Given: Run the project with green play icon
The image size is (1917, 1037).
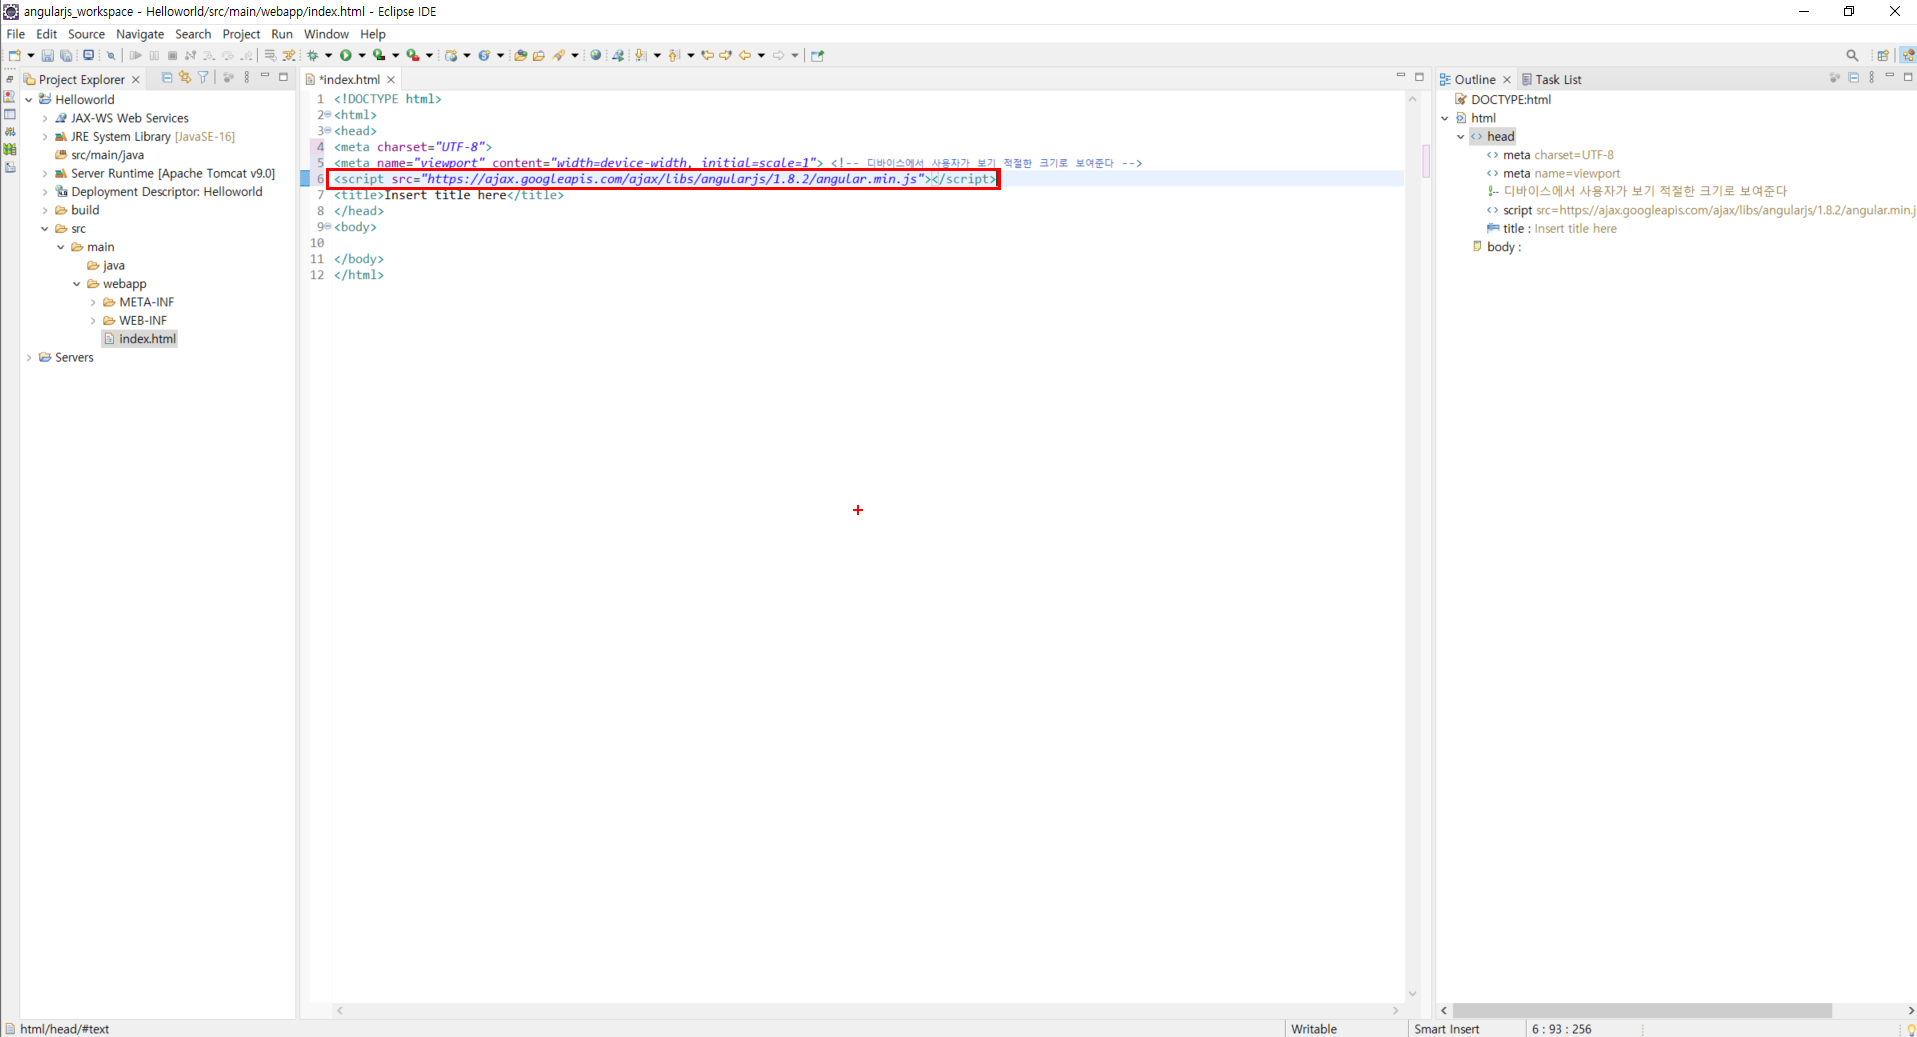Looking at the screenshot, I should 346,56.
